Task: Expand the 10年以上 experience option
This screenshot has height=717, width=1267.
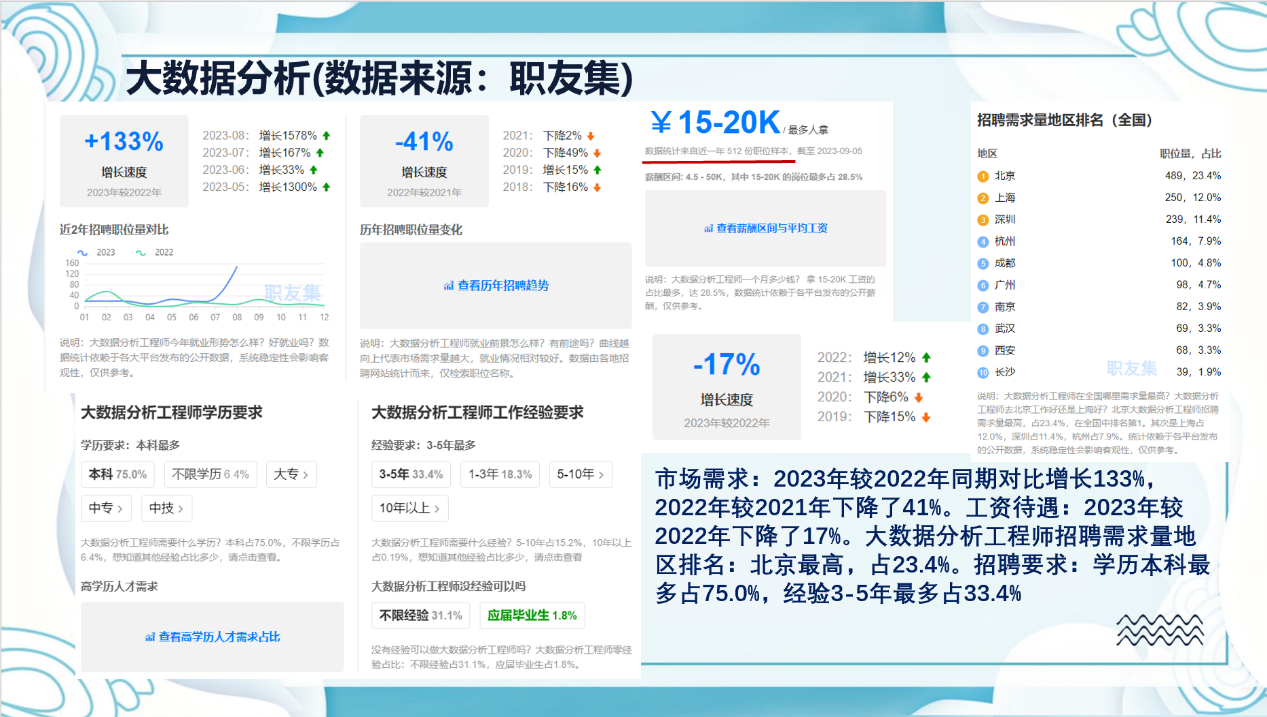Action: (x=409, y=508)
